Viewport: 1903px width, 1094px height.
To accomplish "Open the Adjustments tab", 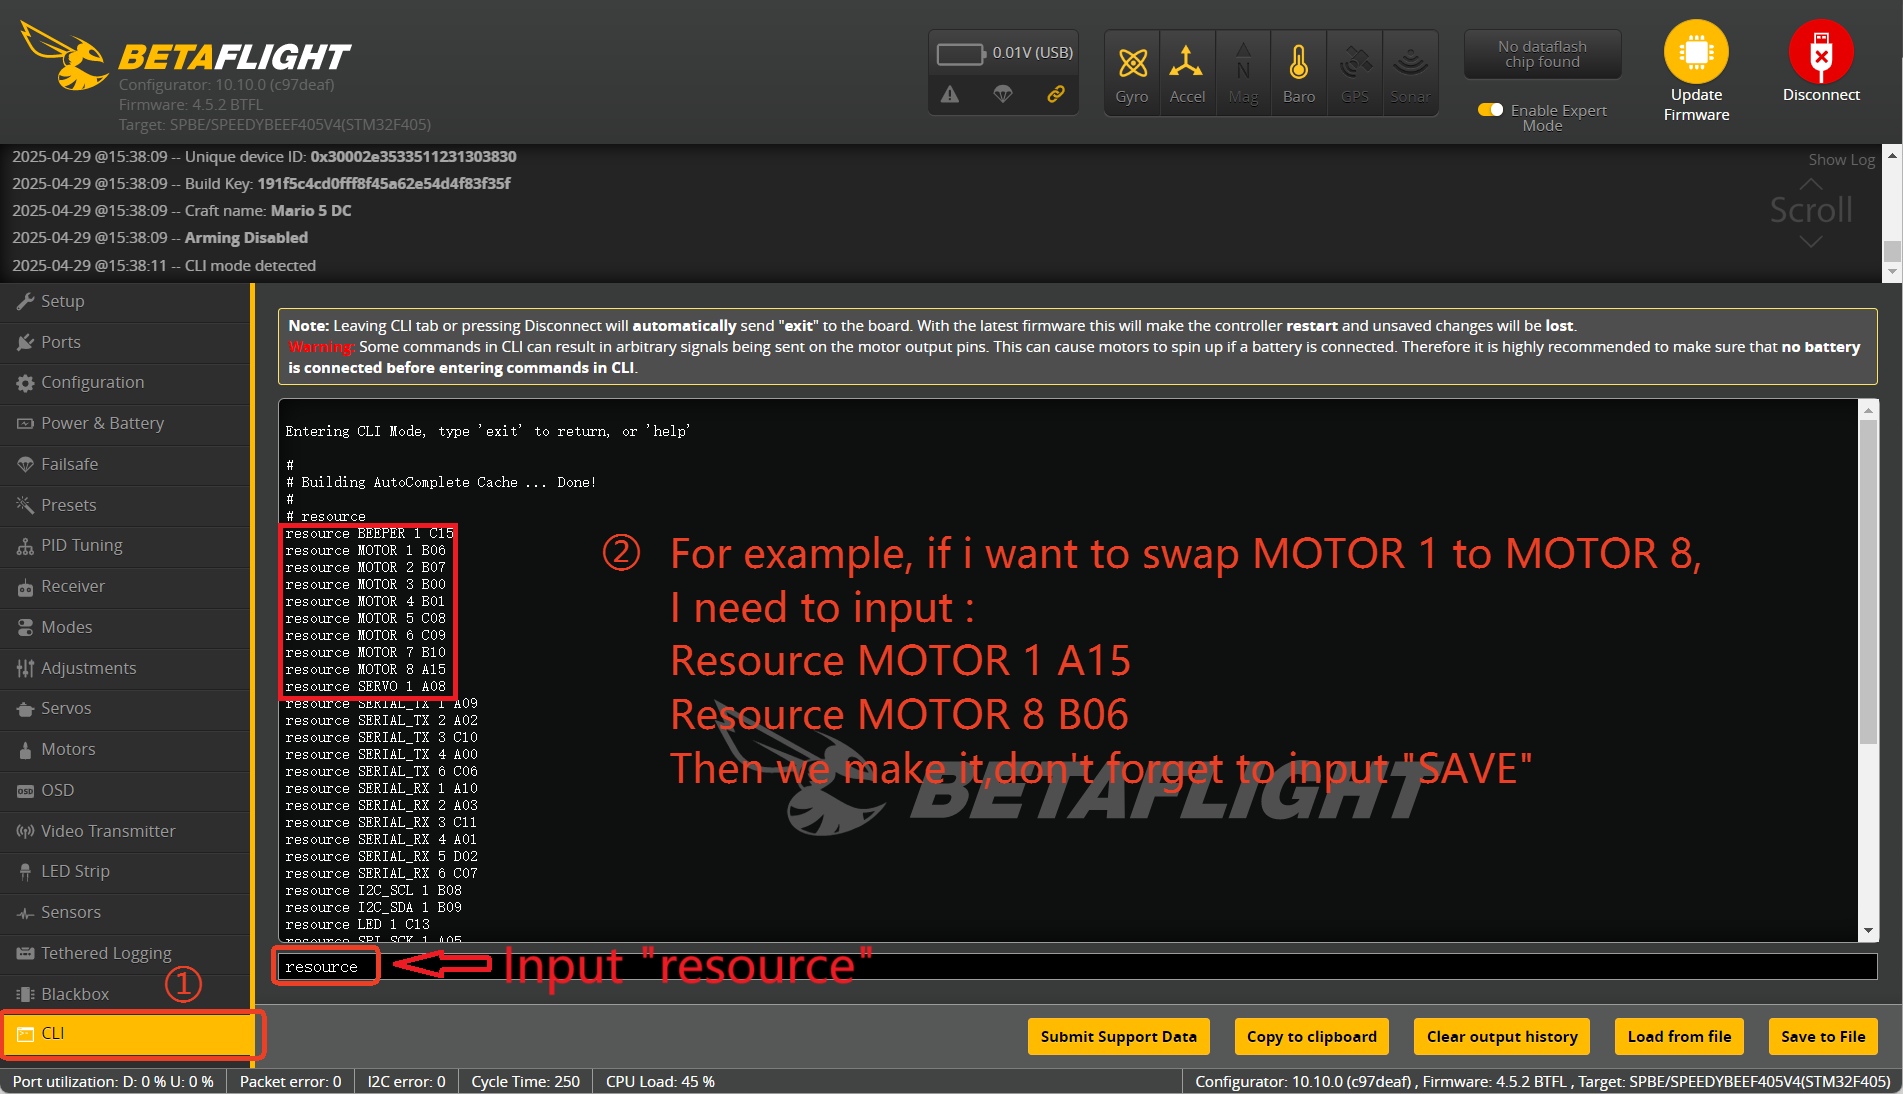I will tap(125, 668).
